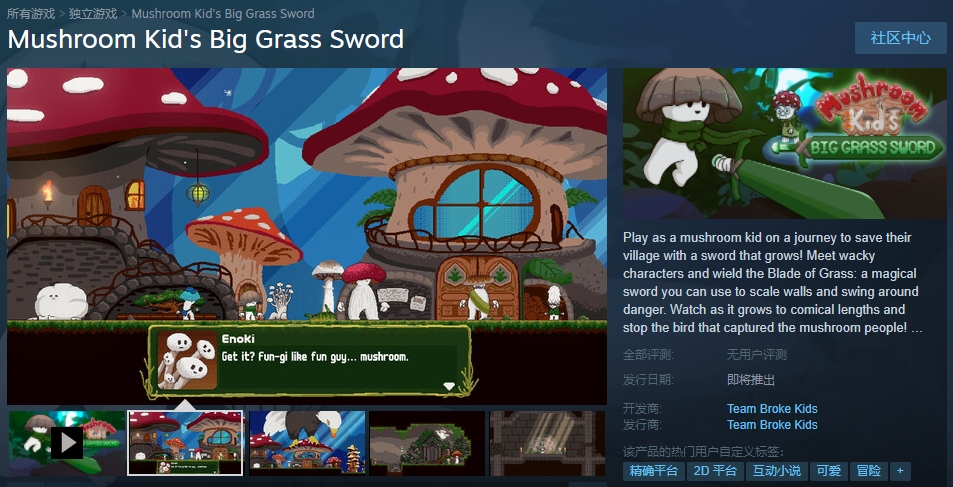Play the trailer video thumbnail
The width and height of the screenshot is (953, 487).
pyautogui.click(x=67, y=443)
